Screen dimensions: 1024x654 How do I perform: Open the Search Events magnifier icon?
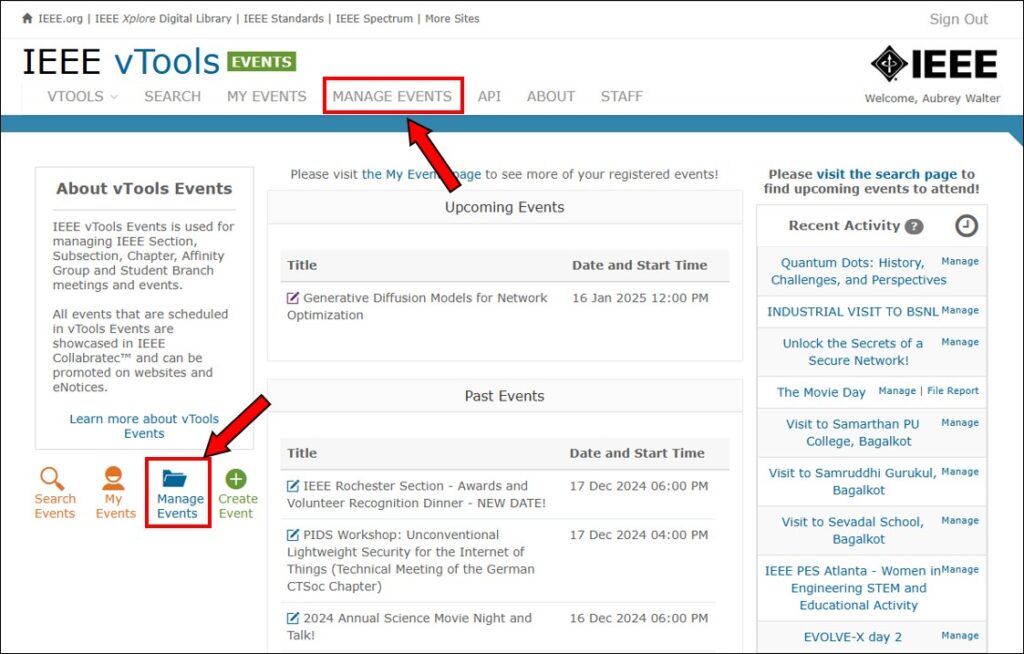coord(52,479)
